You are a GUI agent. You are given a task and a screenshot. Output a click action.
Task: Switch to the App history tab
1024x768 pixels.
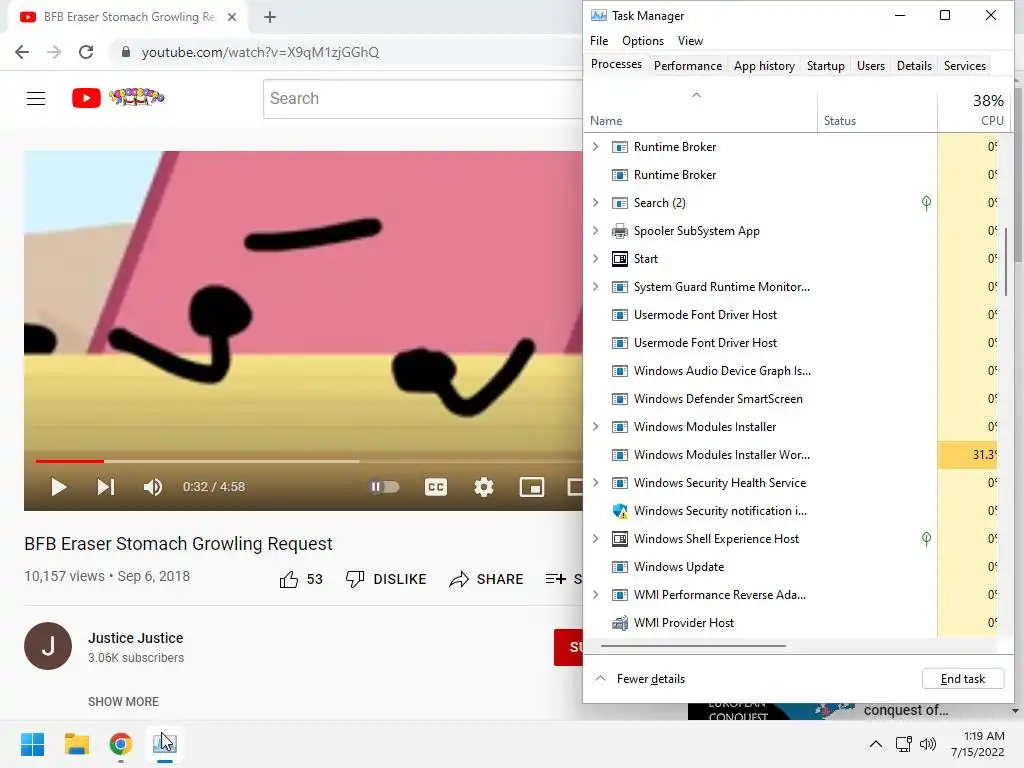pos(764,66)
